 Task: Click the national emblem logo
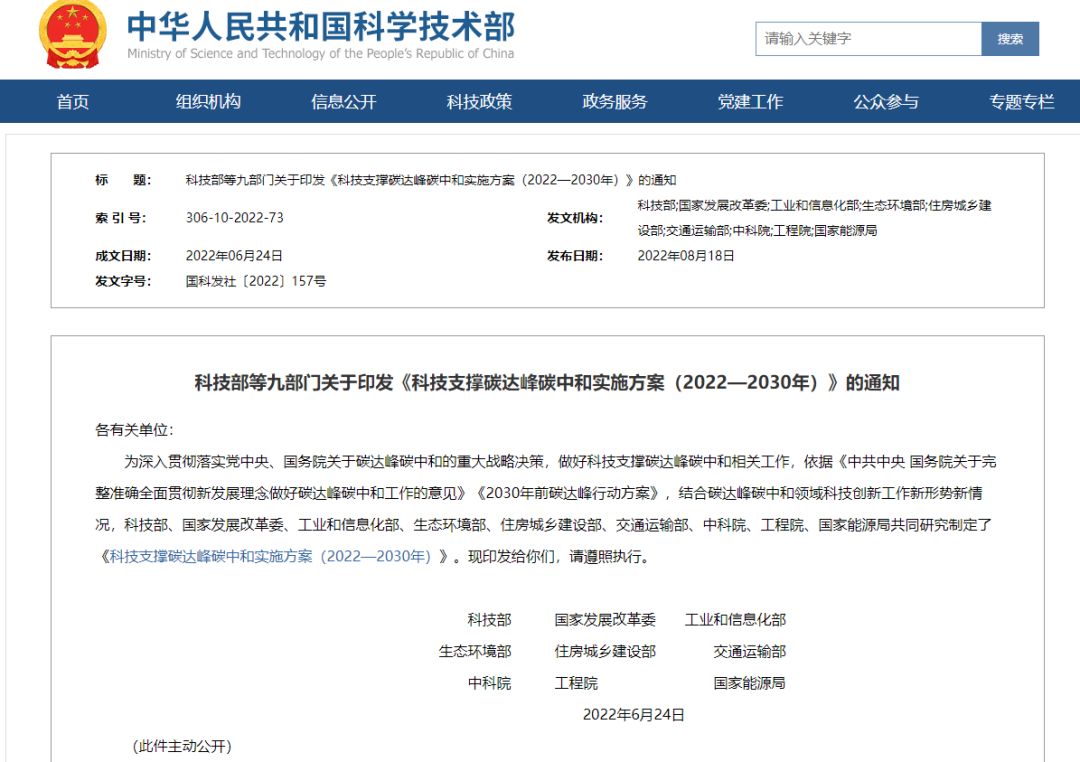point(72,34)
